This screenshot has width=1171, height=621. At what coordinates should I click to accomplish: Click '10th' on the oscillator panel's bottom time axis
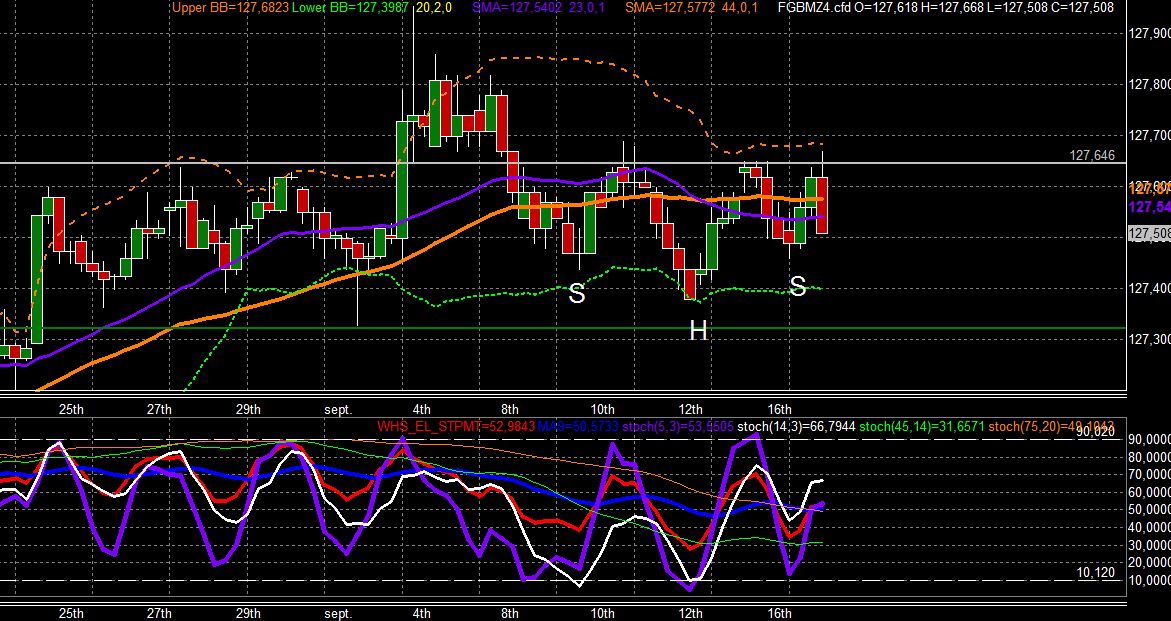tap(602, 614)
